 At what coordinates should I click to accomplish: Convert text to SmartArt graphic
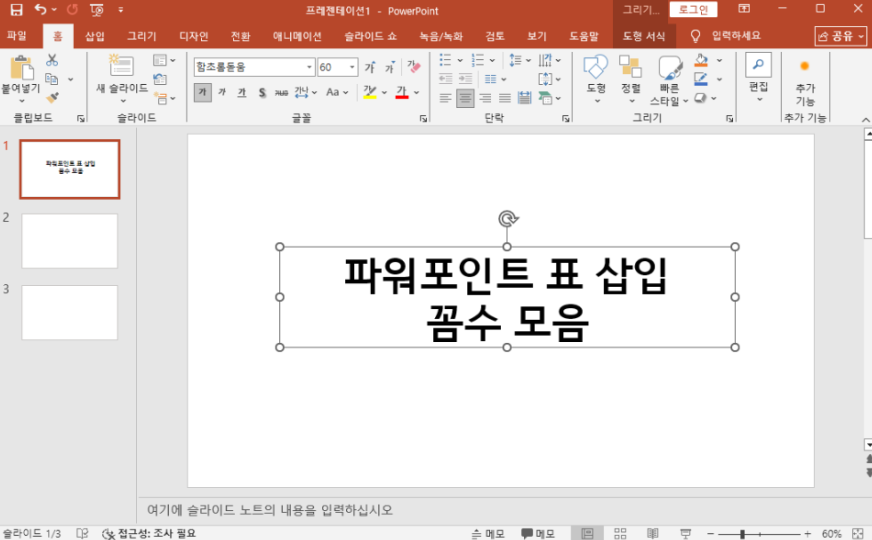pos(549,98)
